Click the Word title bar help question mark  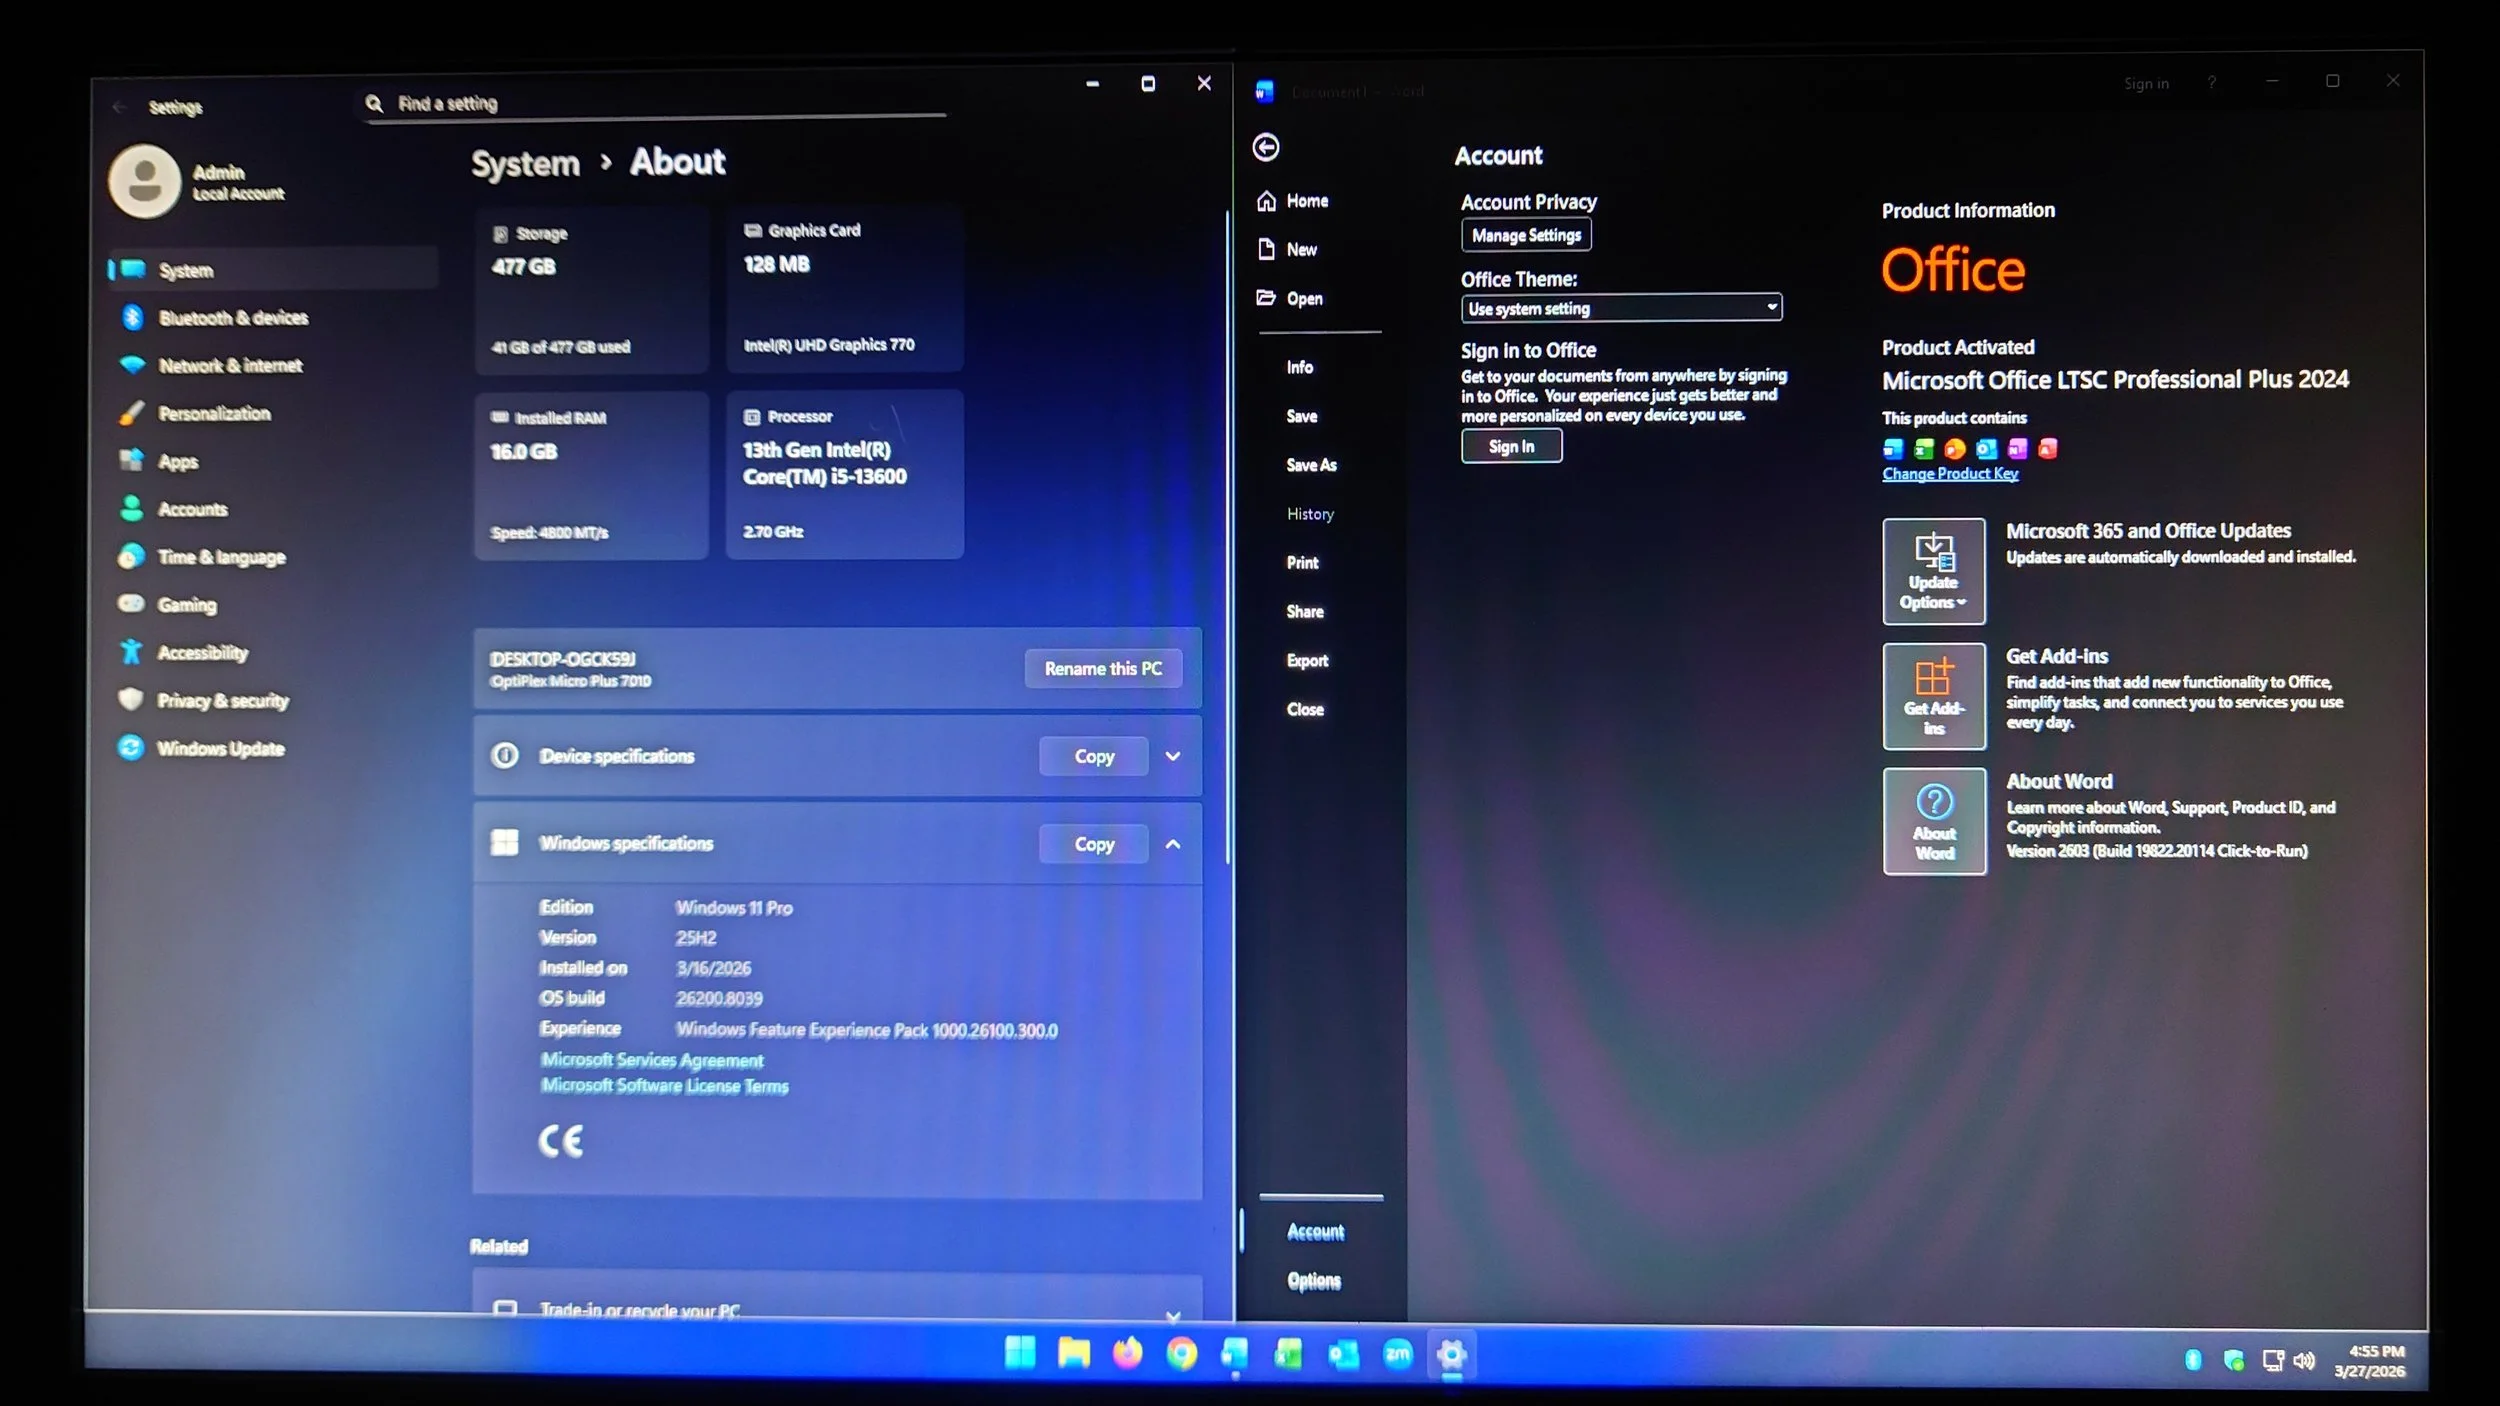2212,82
